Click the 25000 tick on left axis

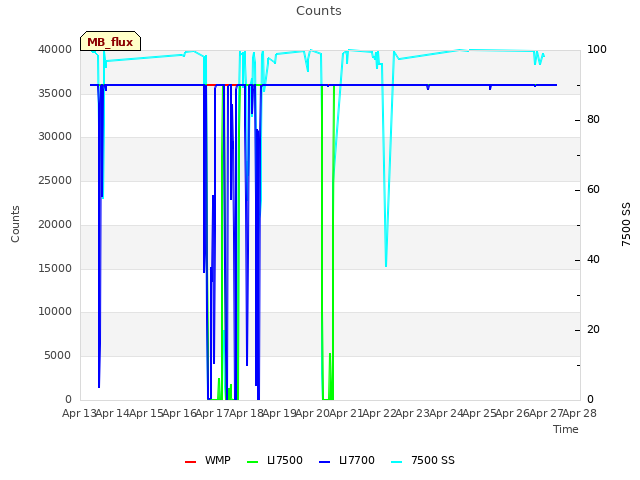coord(55,180)
